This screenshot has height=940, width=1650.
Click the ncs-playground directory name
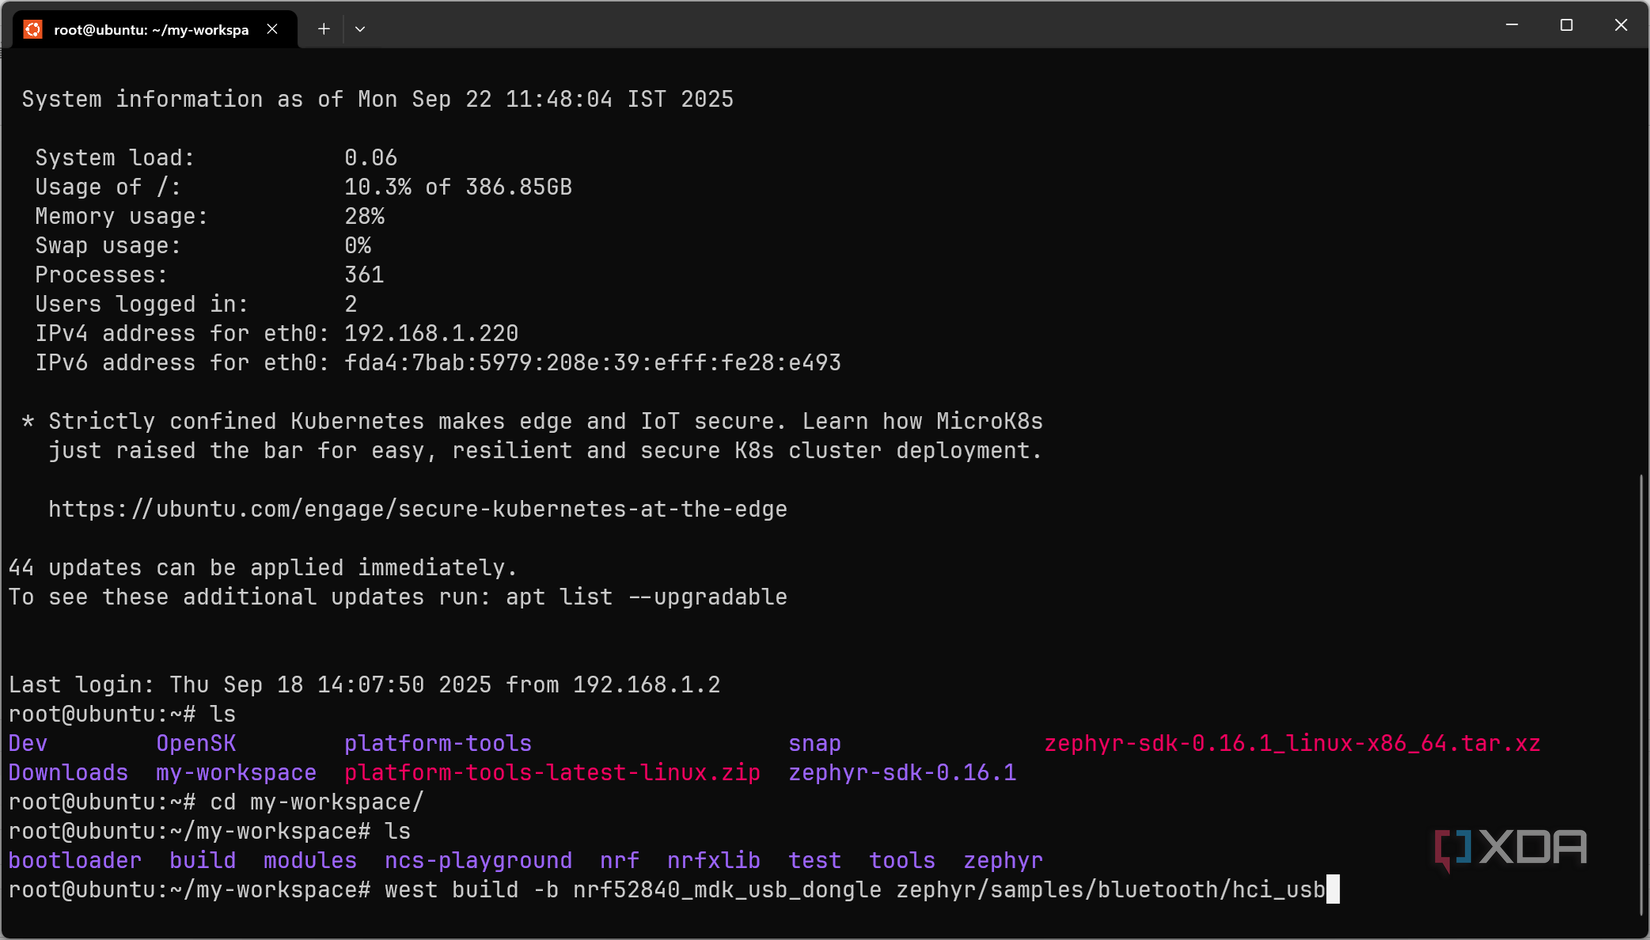(x=478, y=861)
